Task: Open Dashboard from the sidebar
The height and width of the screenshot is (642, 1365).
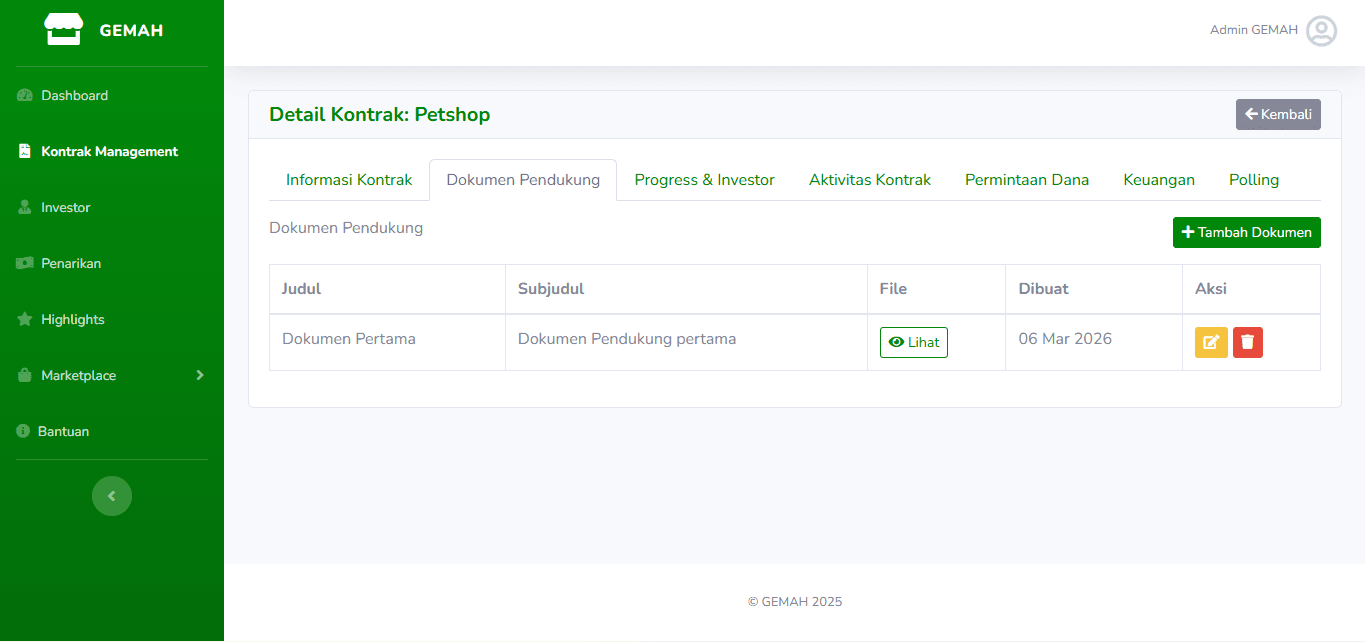Action: [74, 96]
